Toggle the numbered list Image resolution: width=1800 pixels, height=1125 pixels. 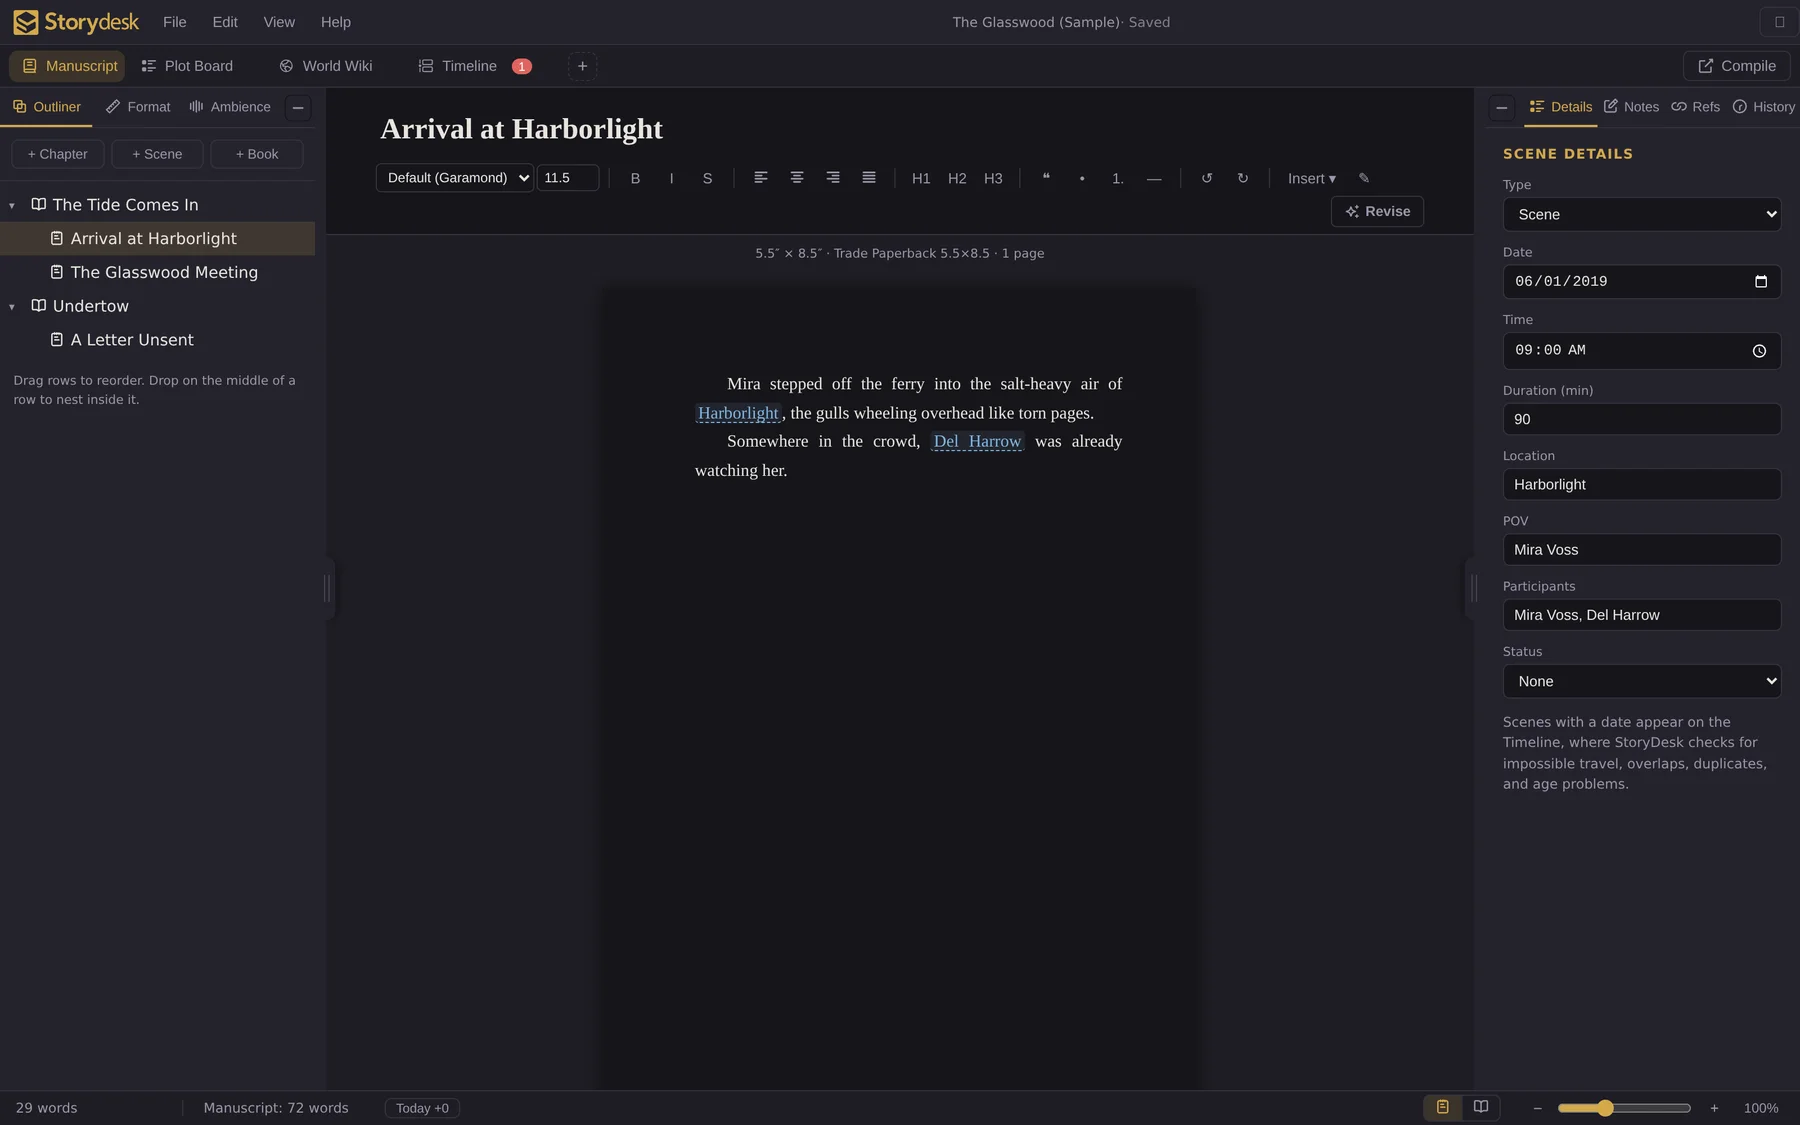click(x=1118, y=178)
